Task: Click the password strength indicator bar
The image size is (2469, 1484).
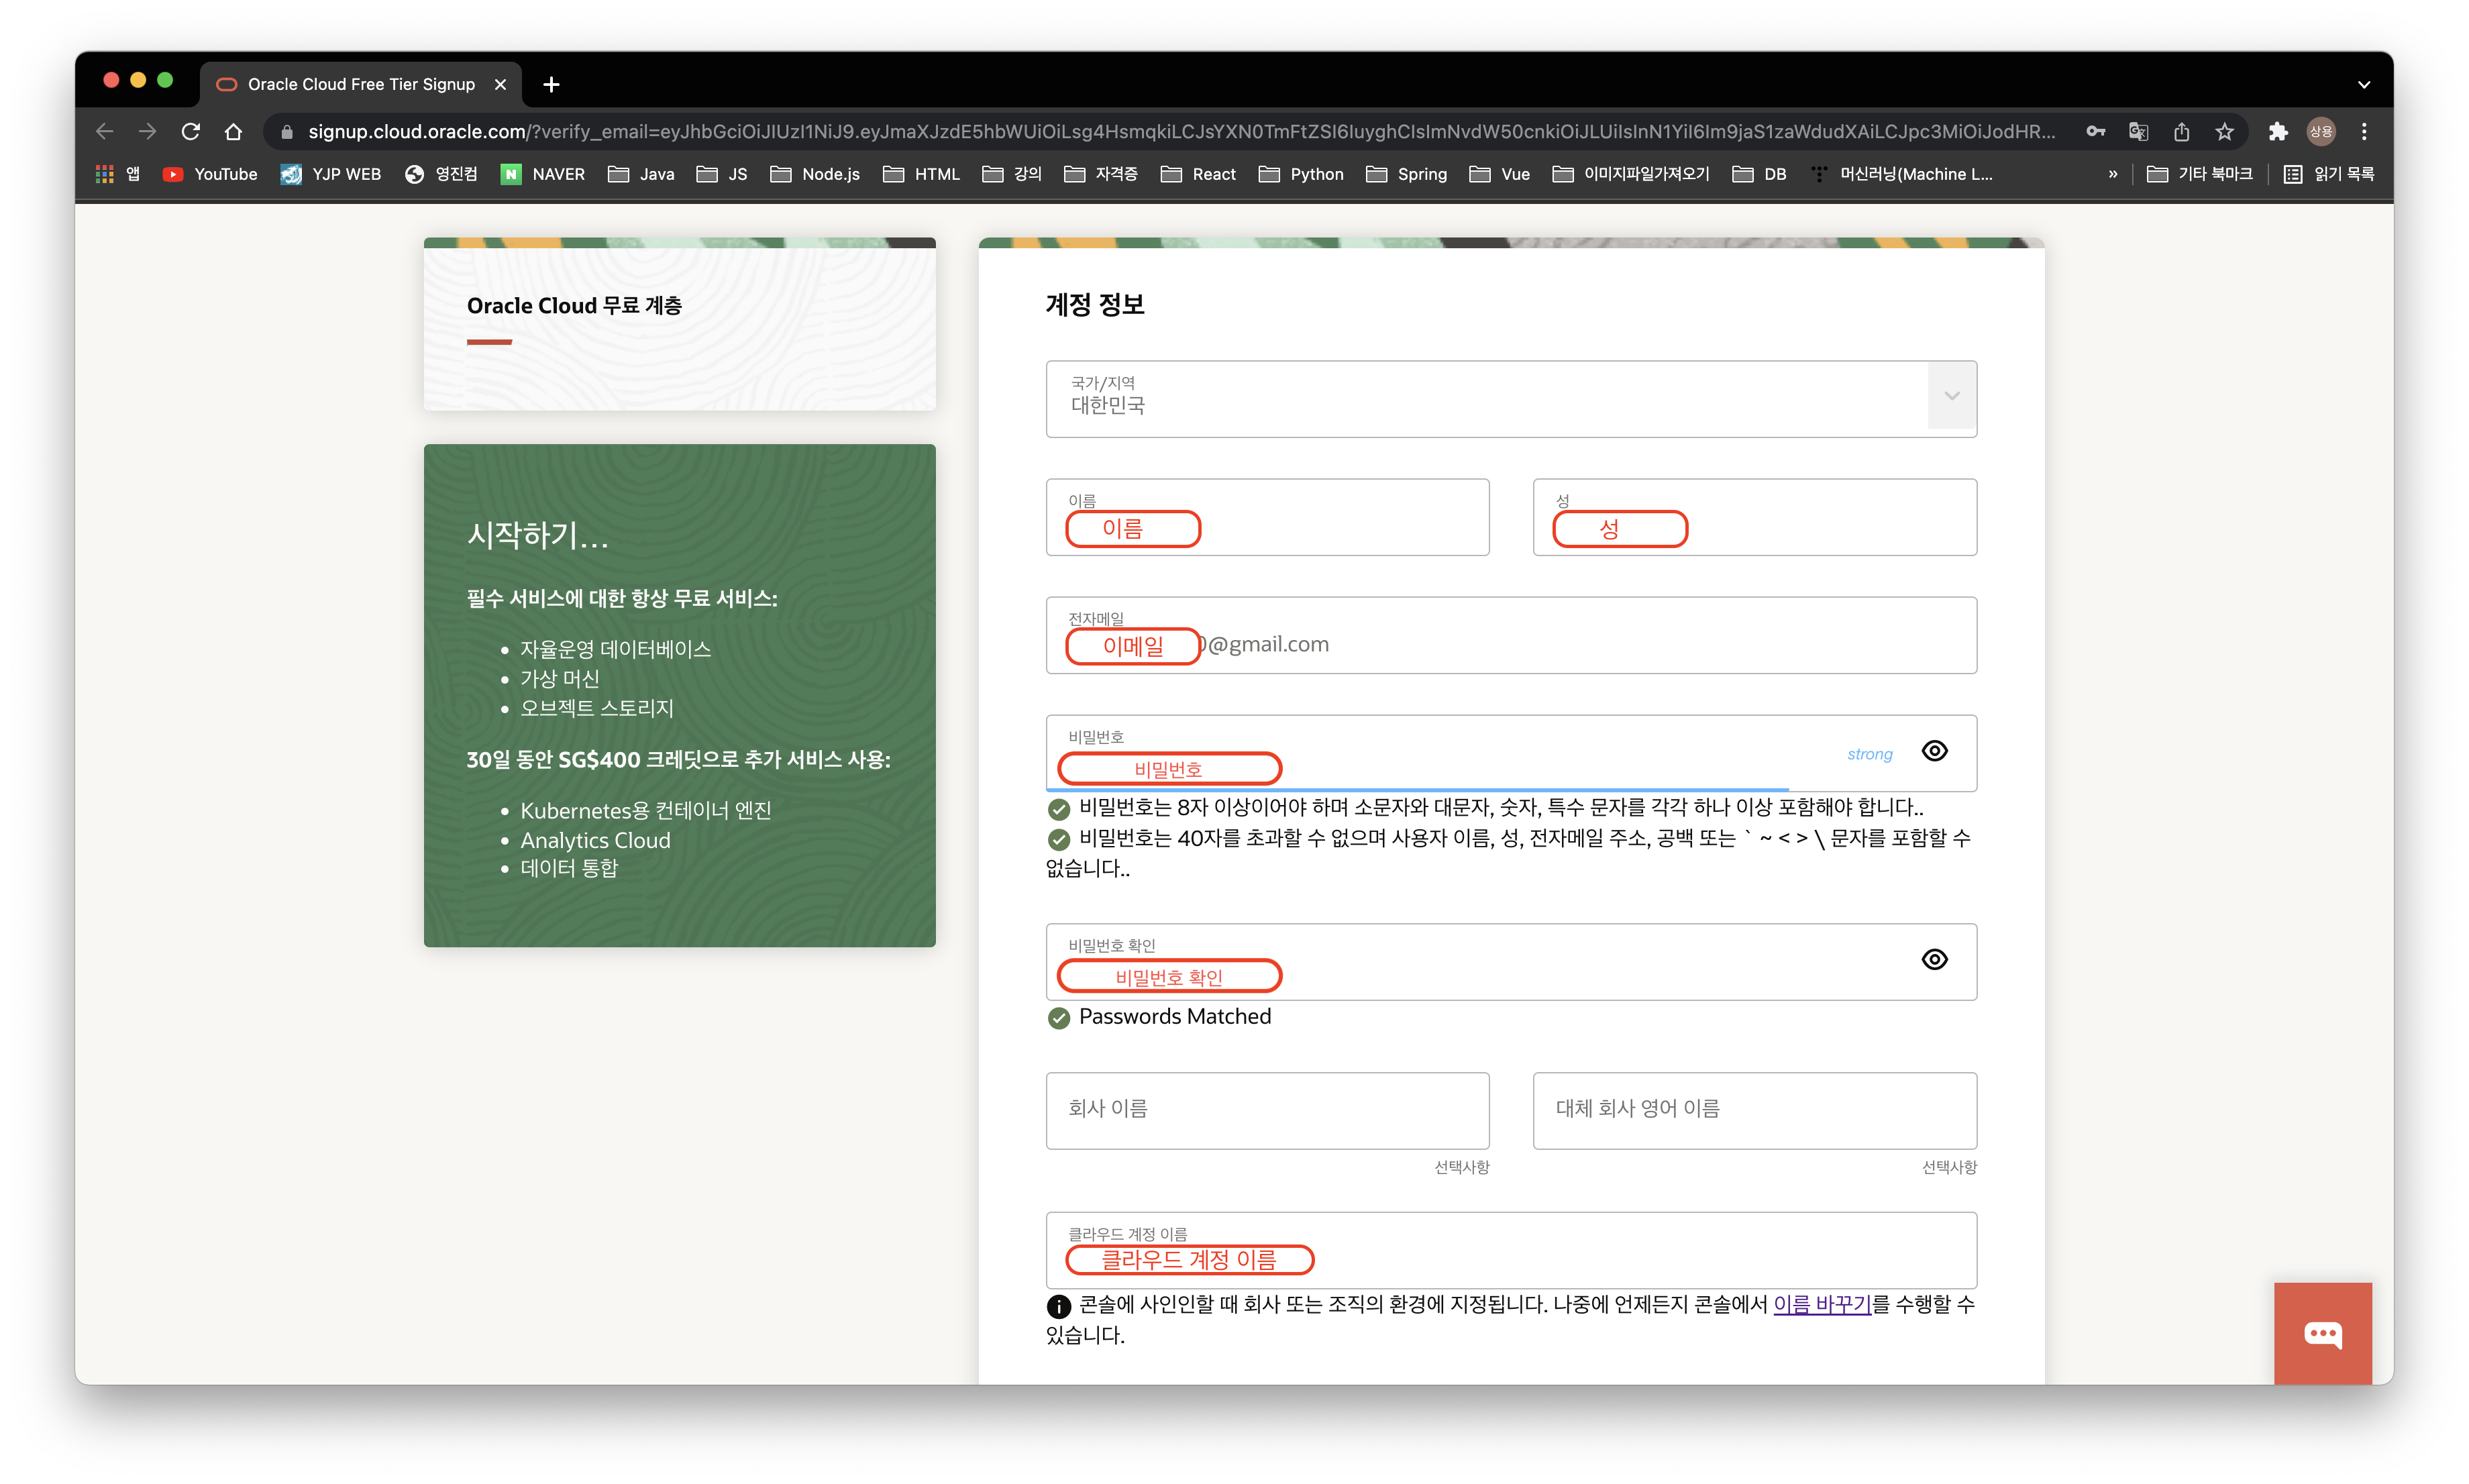Action: click(1417, 789)
